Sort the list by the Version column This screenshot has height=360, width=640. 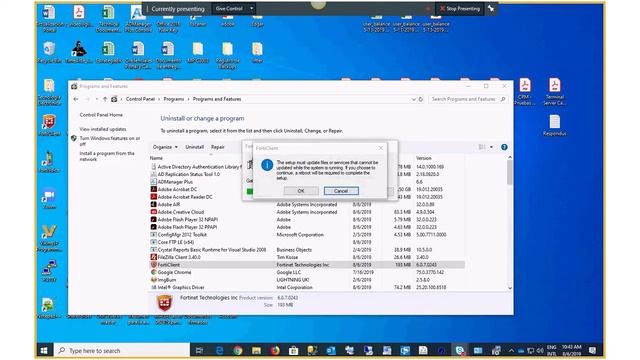[424, 158]
